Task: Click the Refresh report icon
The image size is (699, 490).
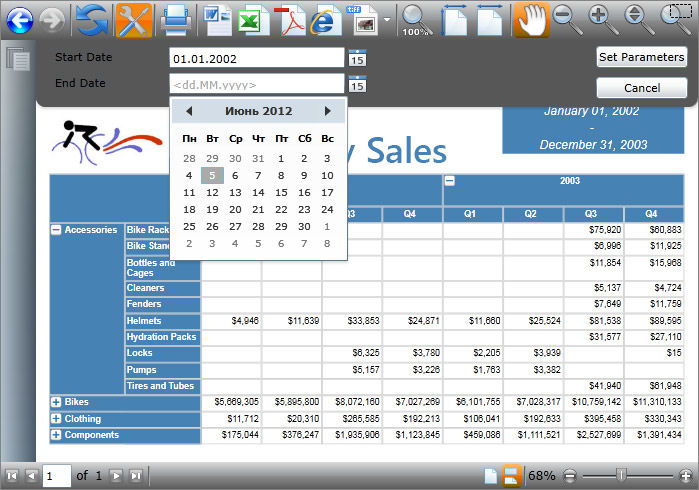Action: (x=92, y=19)
